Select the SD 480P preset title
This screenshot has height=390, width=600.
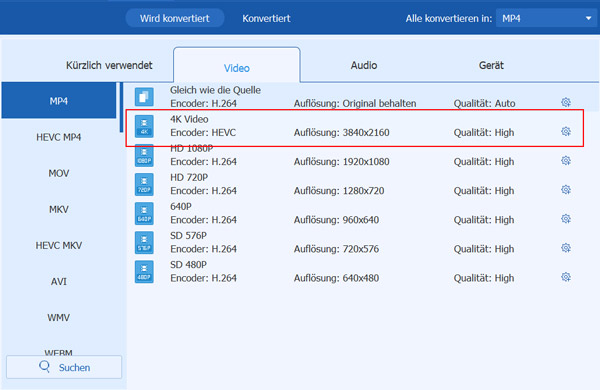point(188,264)
